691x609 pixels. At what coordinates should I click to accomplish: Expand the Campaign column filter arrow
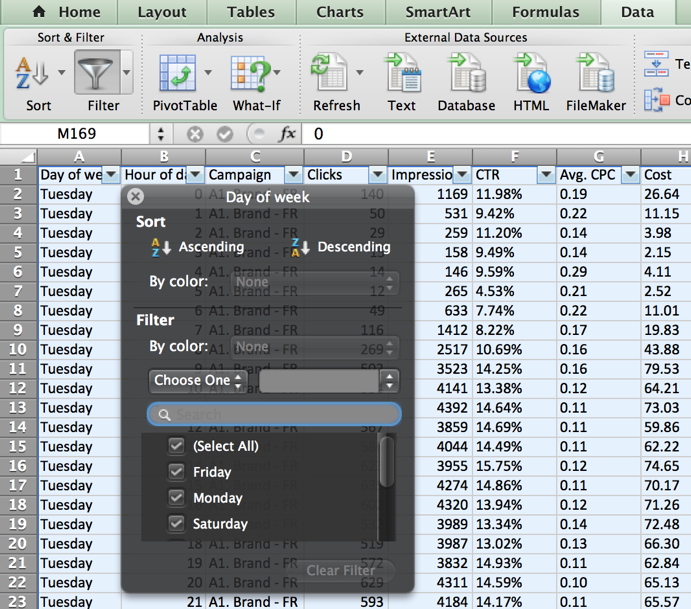point(293,175)
